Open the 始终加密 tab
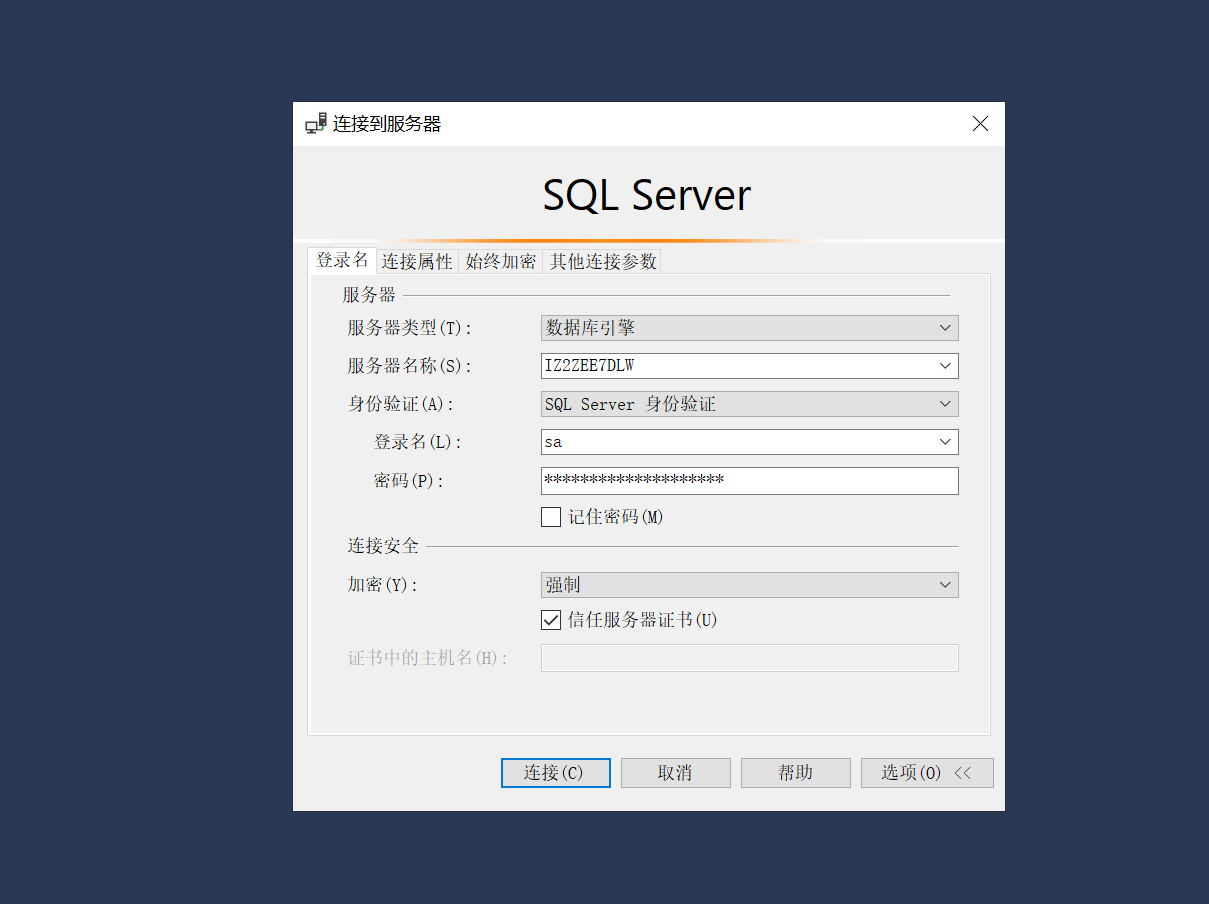Screen dimensions: 1209x904 point(501,262)
